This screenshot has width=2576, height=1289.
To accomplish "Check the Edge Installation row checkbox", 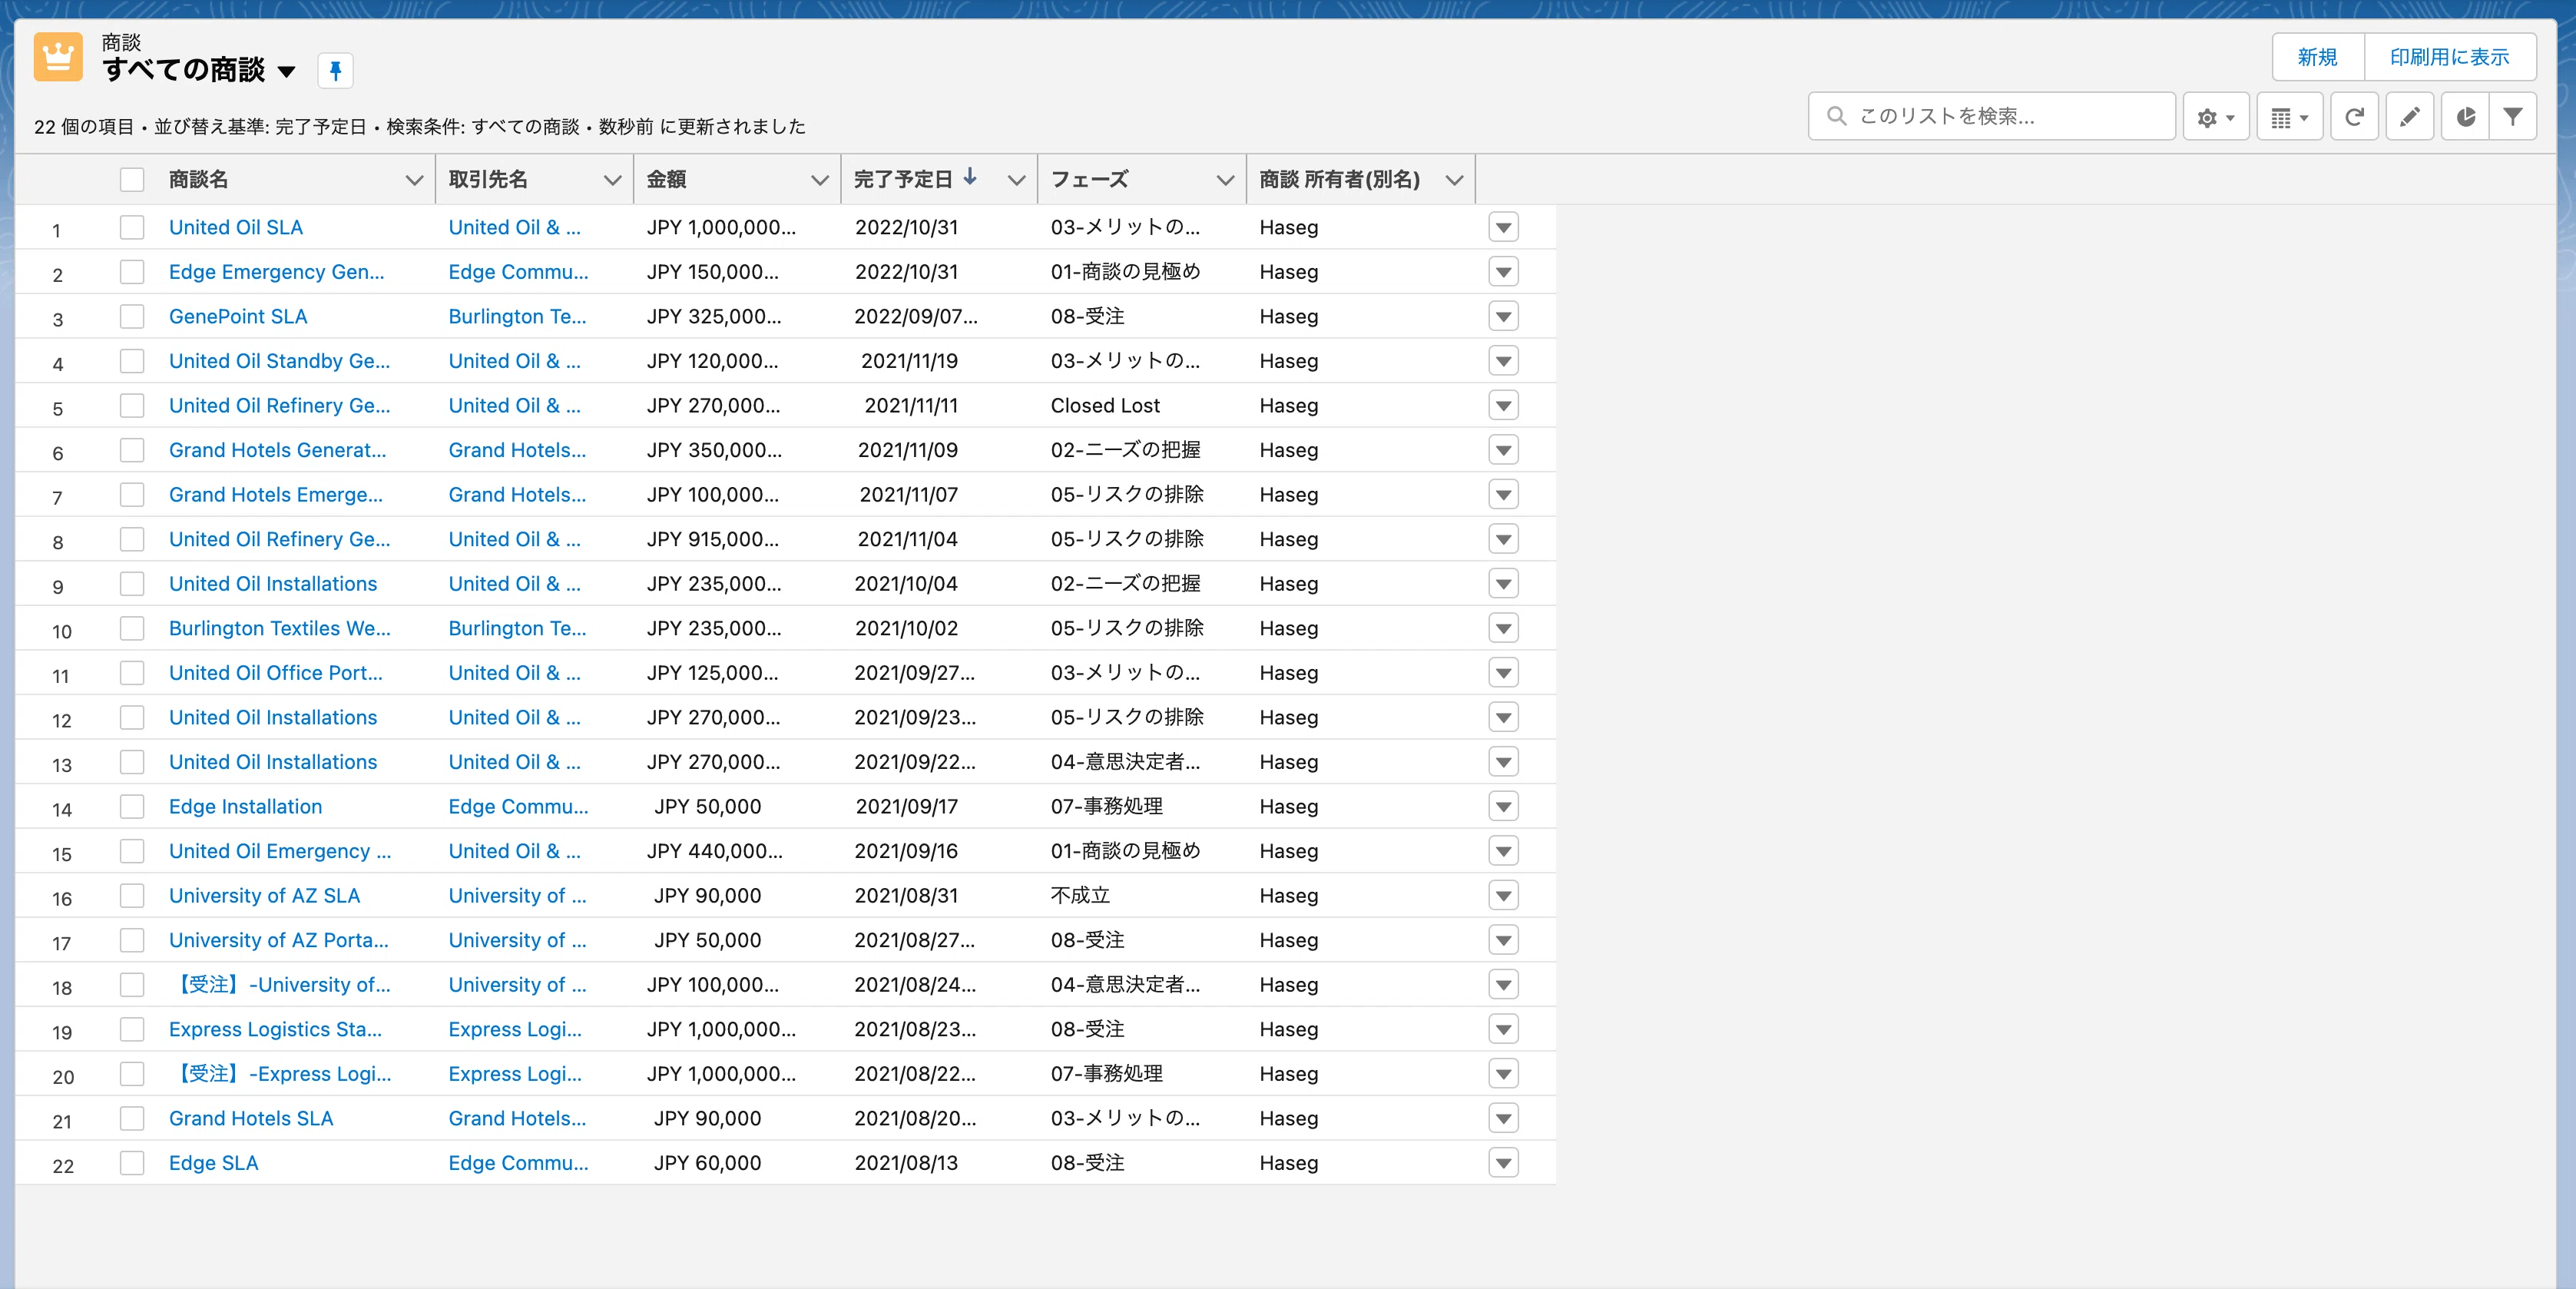I will click(132, 806).
